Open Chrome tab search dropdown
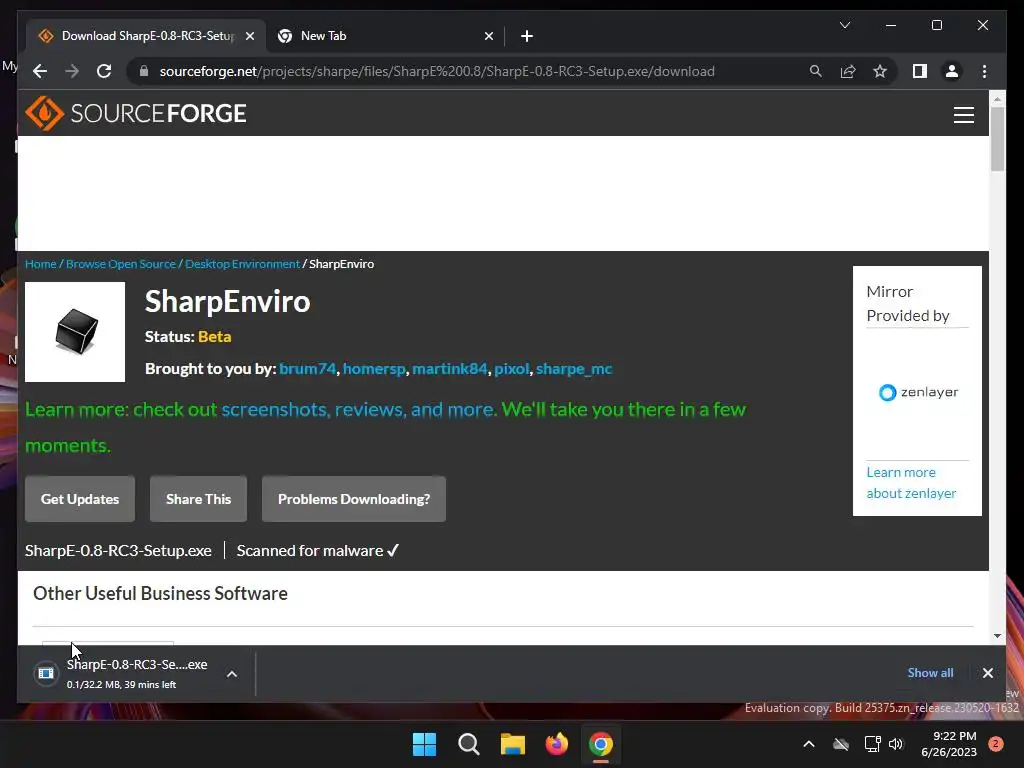The width and height of the screenshot is (1024, 768). 844,25
